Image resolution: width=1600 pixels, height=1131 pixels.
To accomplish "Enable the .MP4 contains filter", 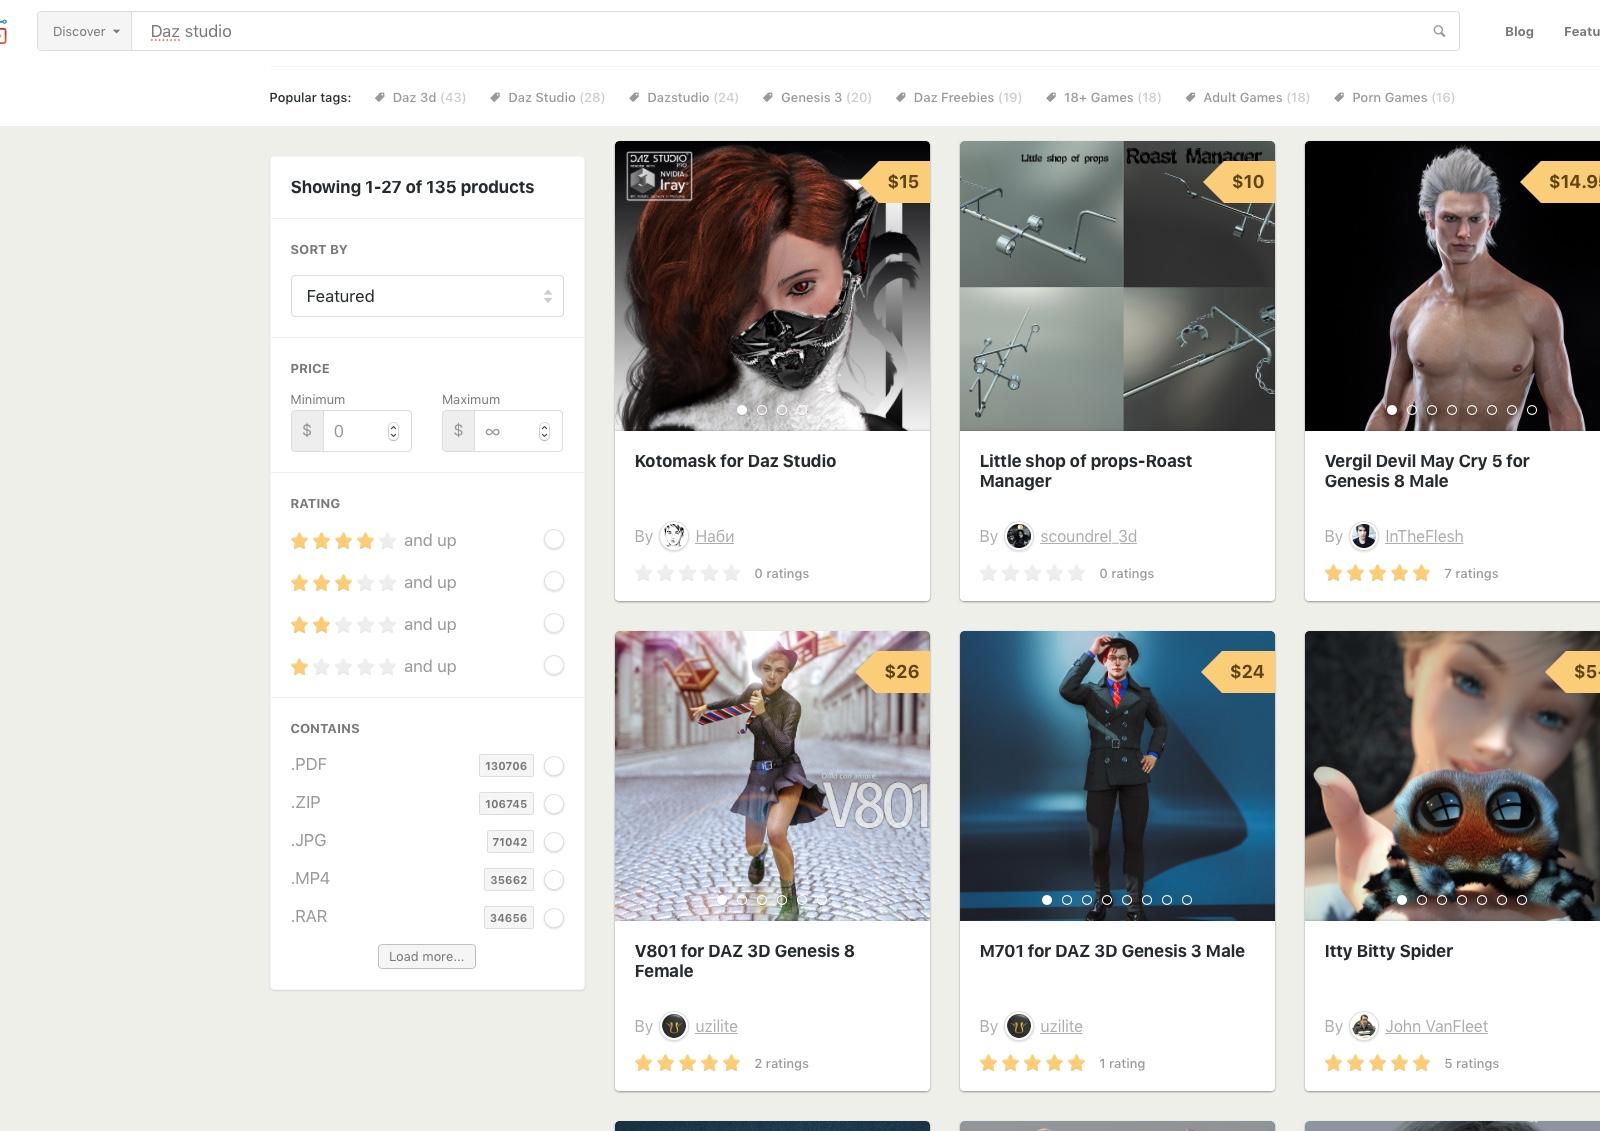I will click(x=554, y=880).
